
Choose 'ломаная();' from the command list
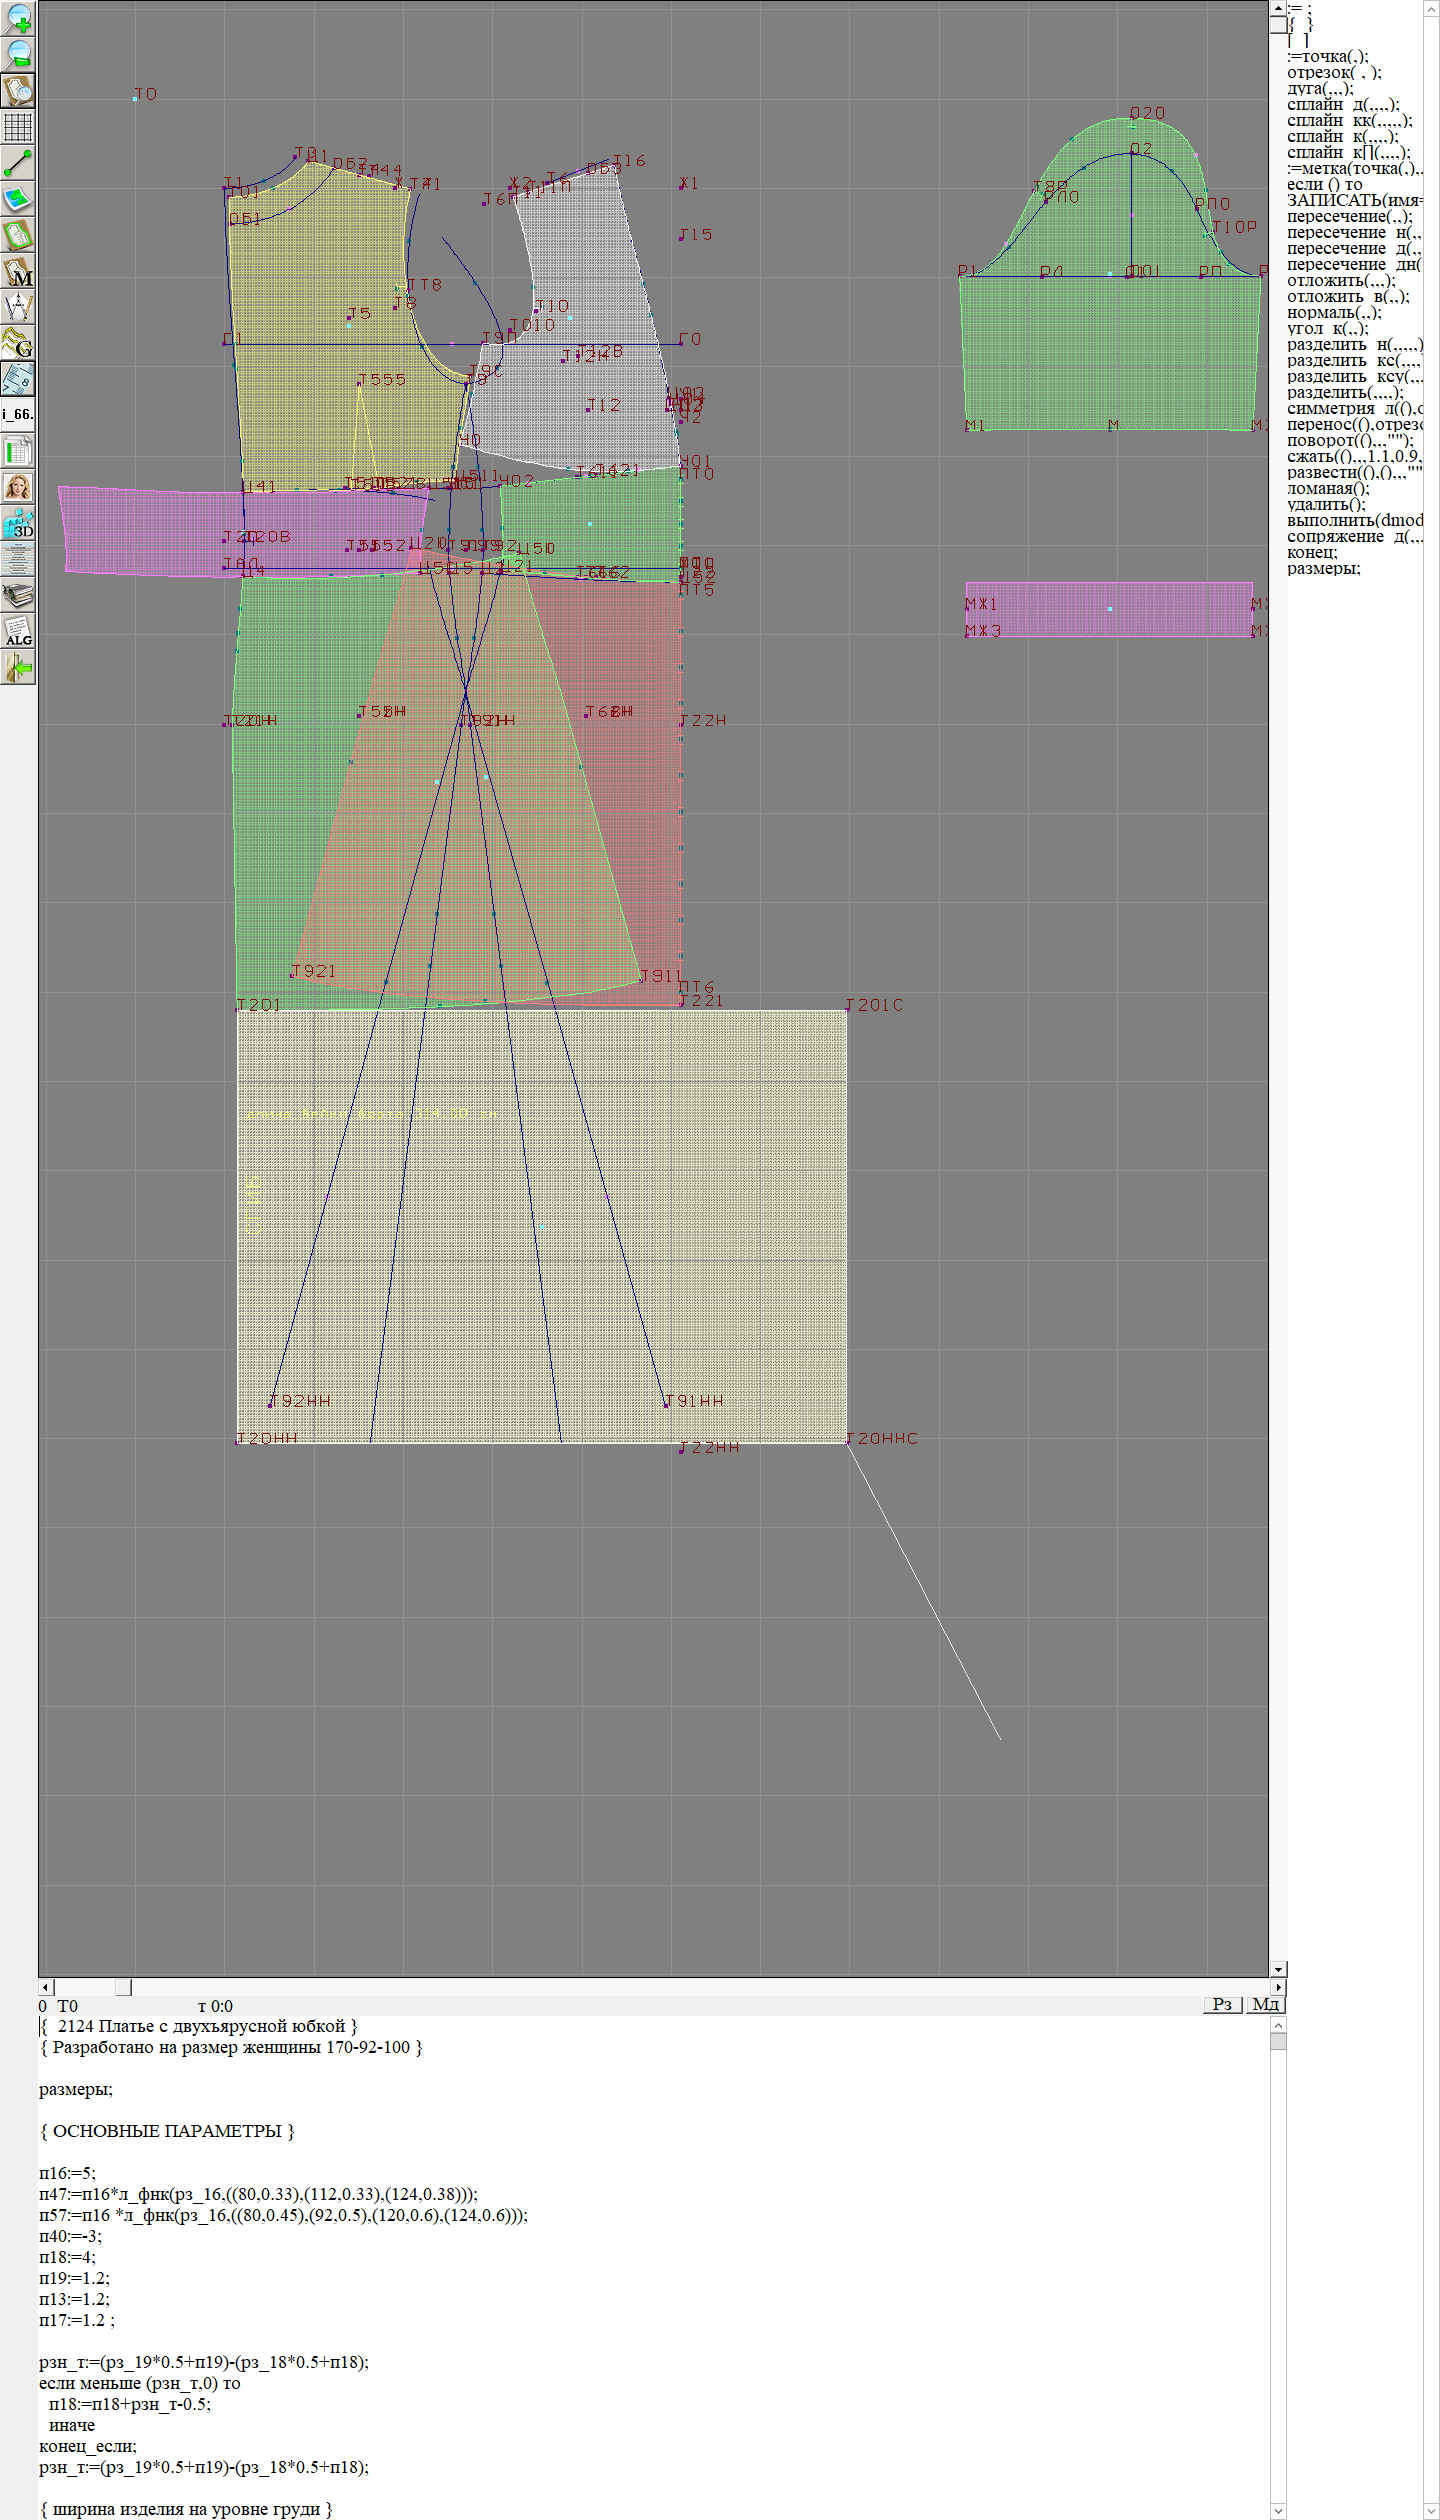pos(1328,488)
